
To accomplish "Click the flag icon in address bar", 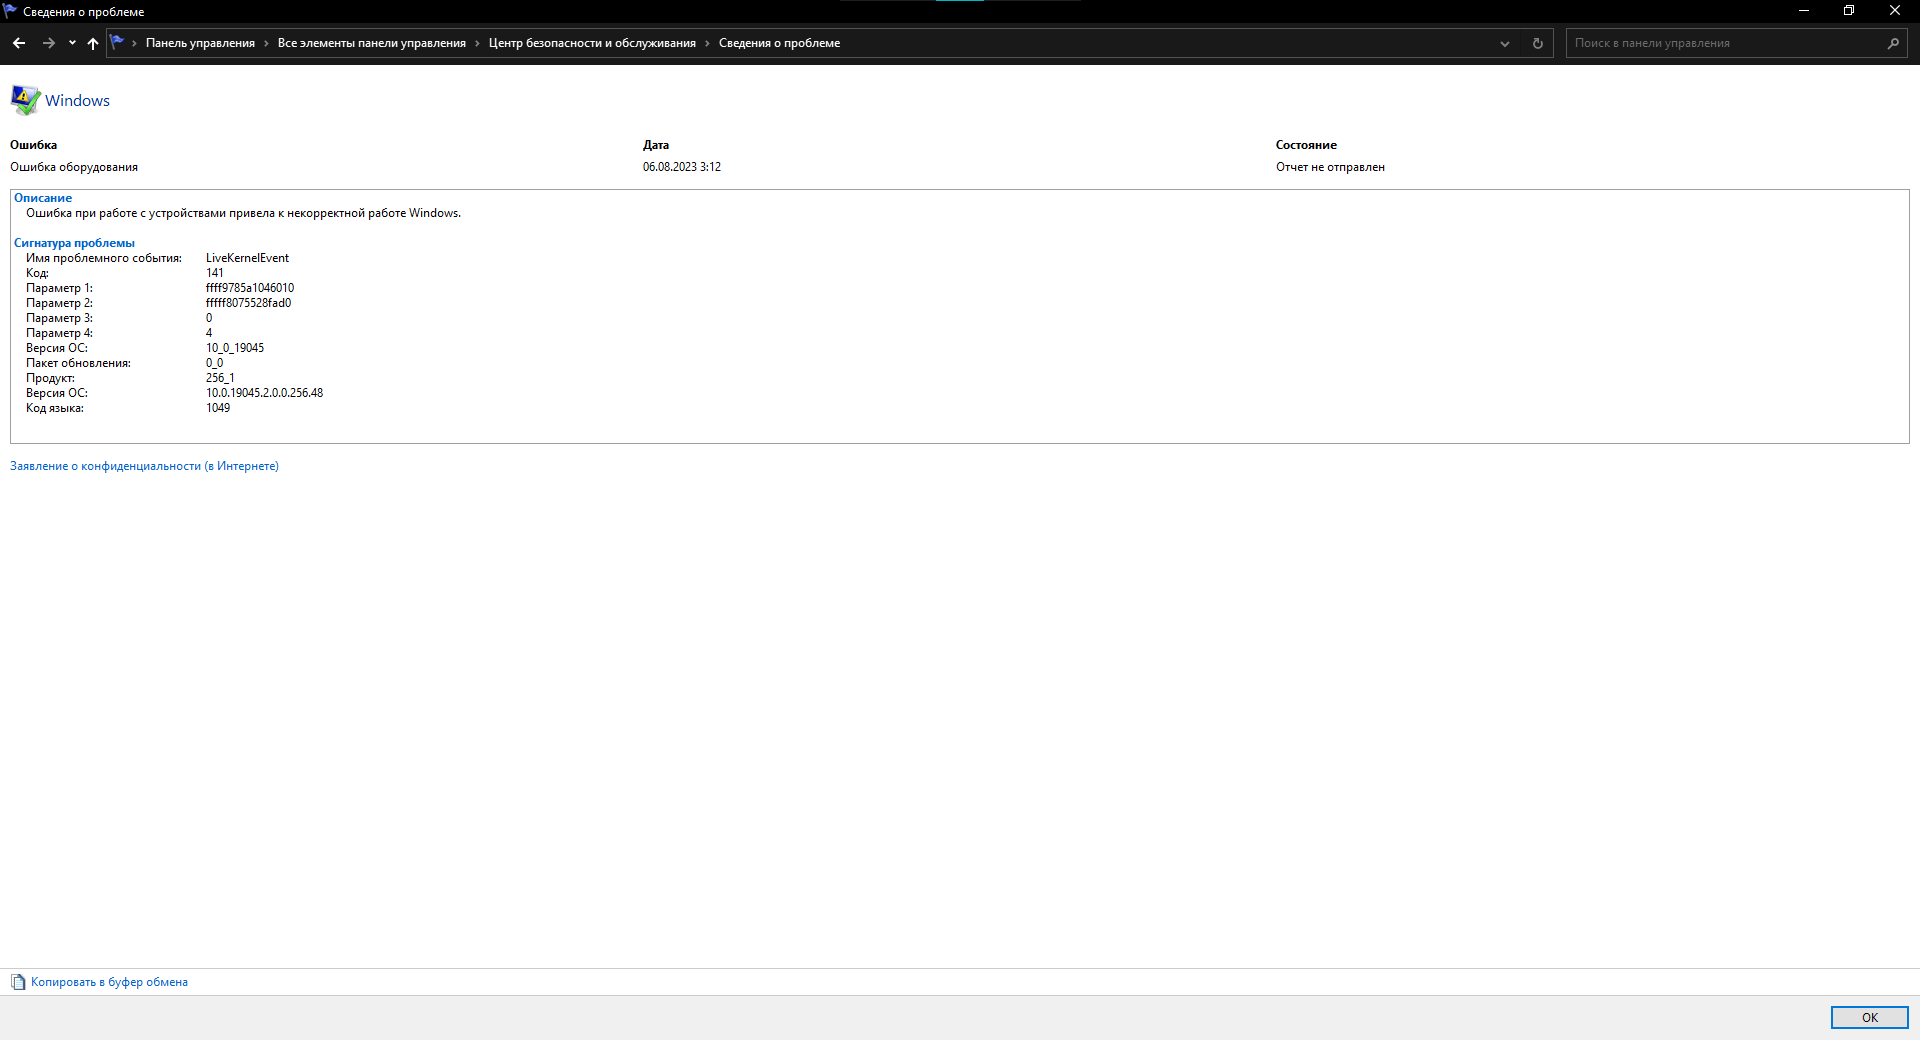I will click(117, 42).
